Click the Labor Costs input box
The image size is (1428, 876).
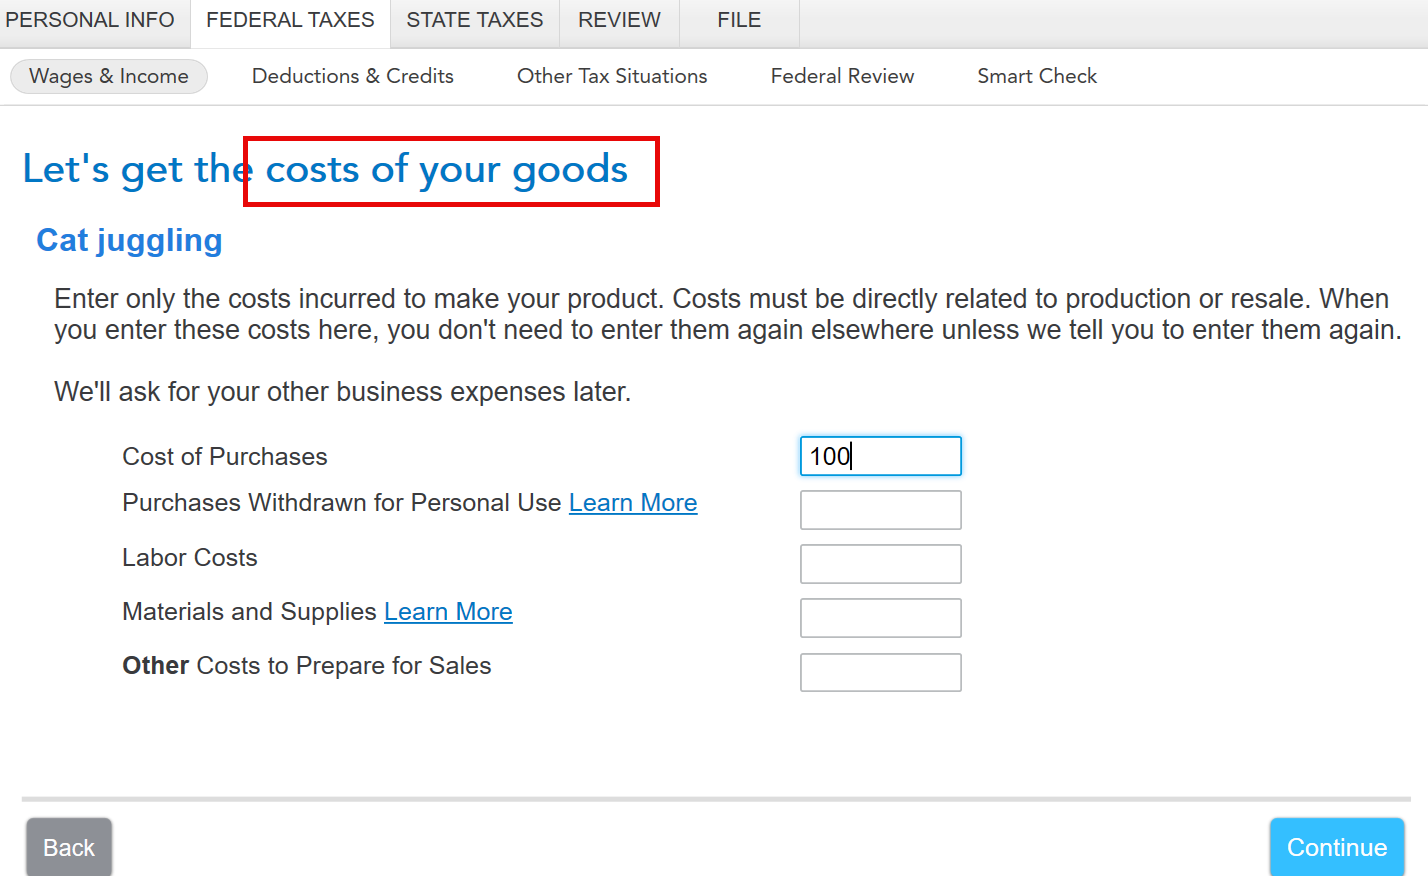click(880, 564)
